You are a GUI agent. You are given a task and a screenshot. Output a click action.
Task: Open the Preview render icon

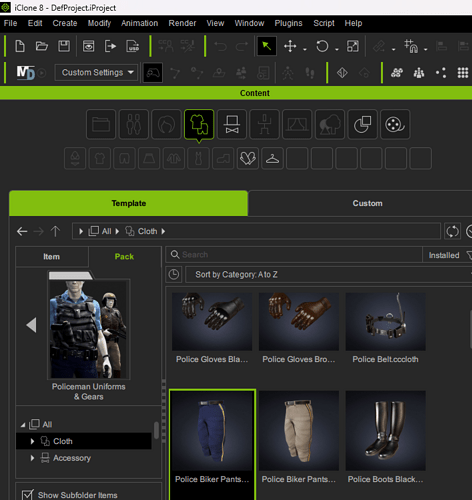(88, 46)
